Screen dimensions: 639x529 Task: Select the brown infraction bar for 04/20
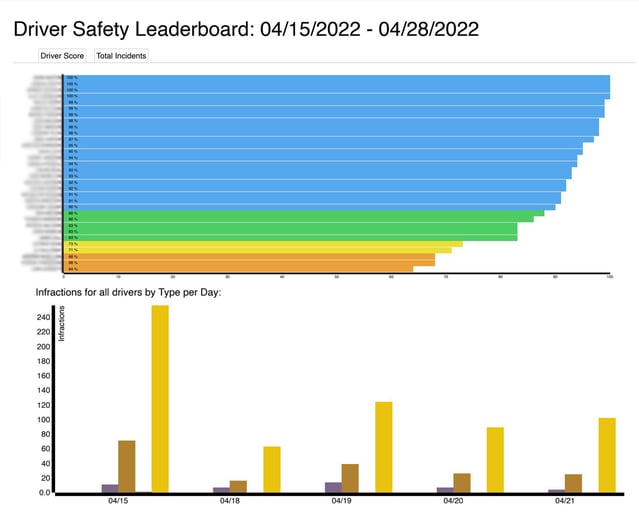coord(462,483)
